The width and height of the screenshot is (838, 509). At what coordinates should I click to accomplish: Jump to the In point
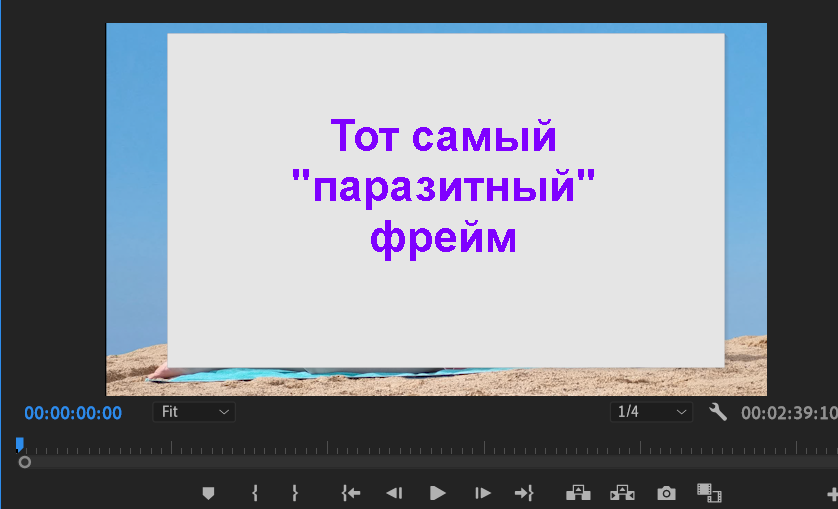[x=350, y=493]
